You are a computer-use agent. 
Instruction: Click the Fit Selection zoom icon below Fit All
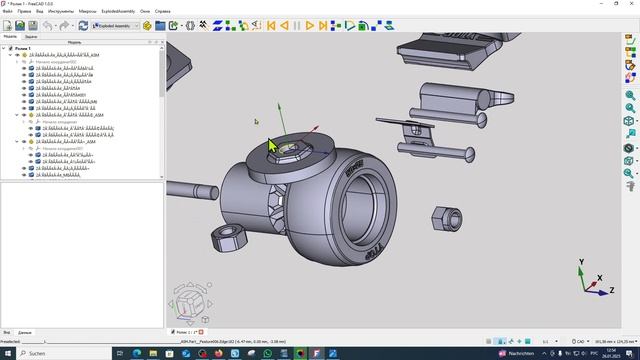(630, 108)
